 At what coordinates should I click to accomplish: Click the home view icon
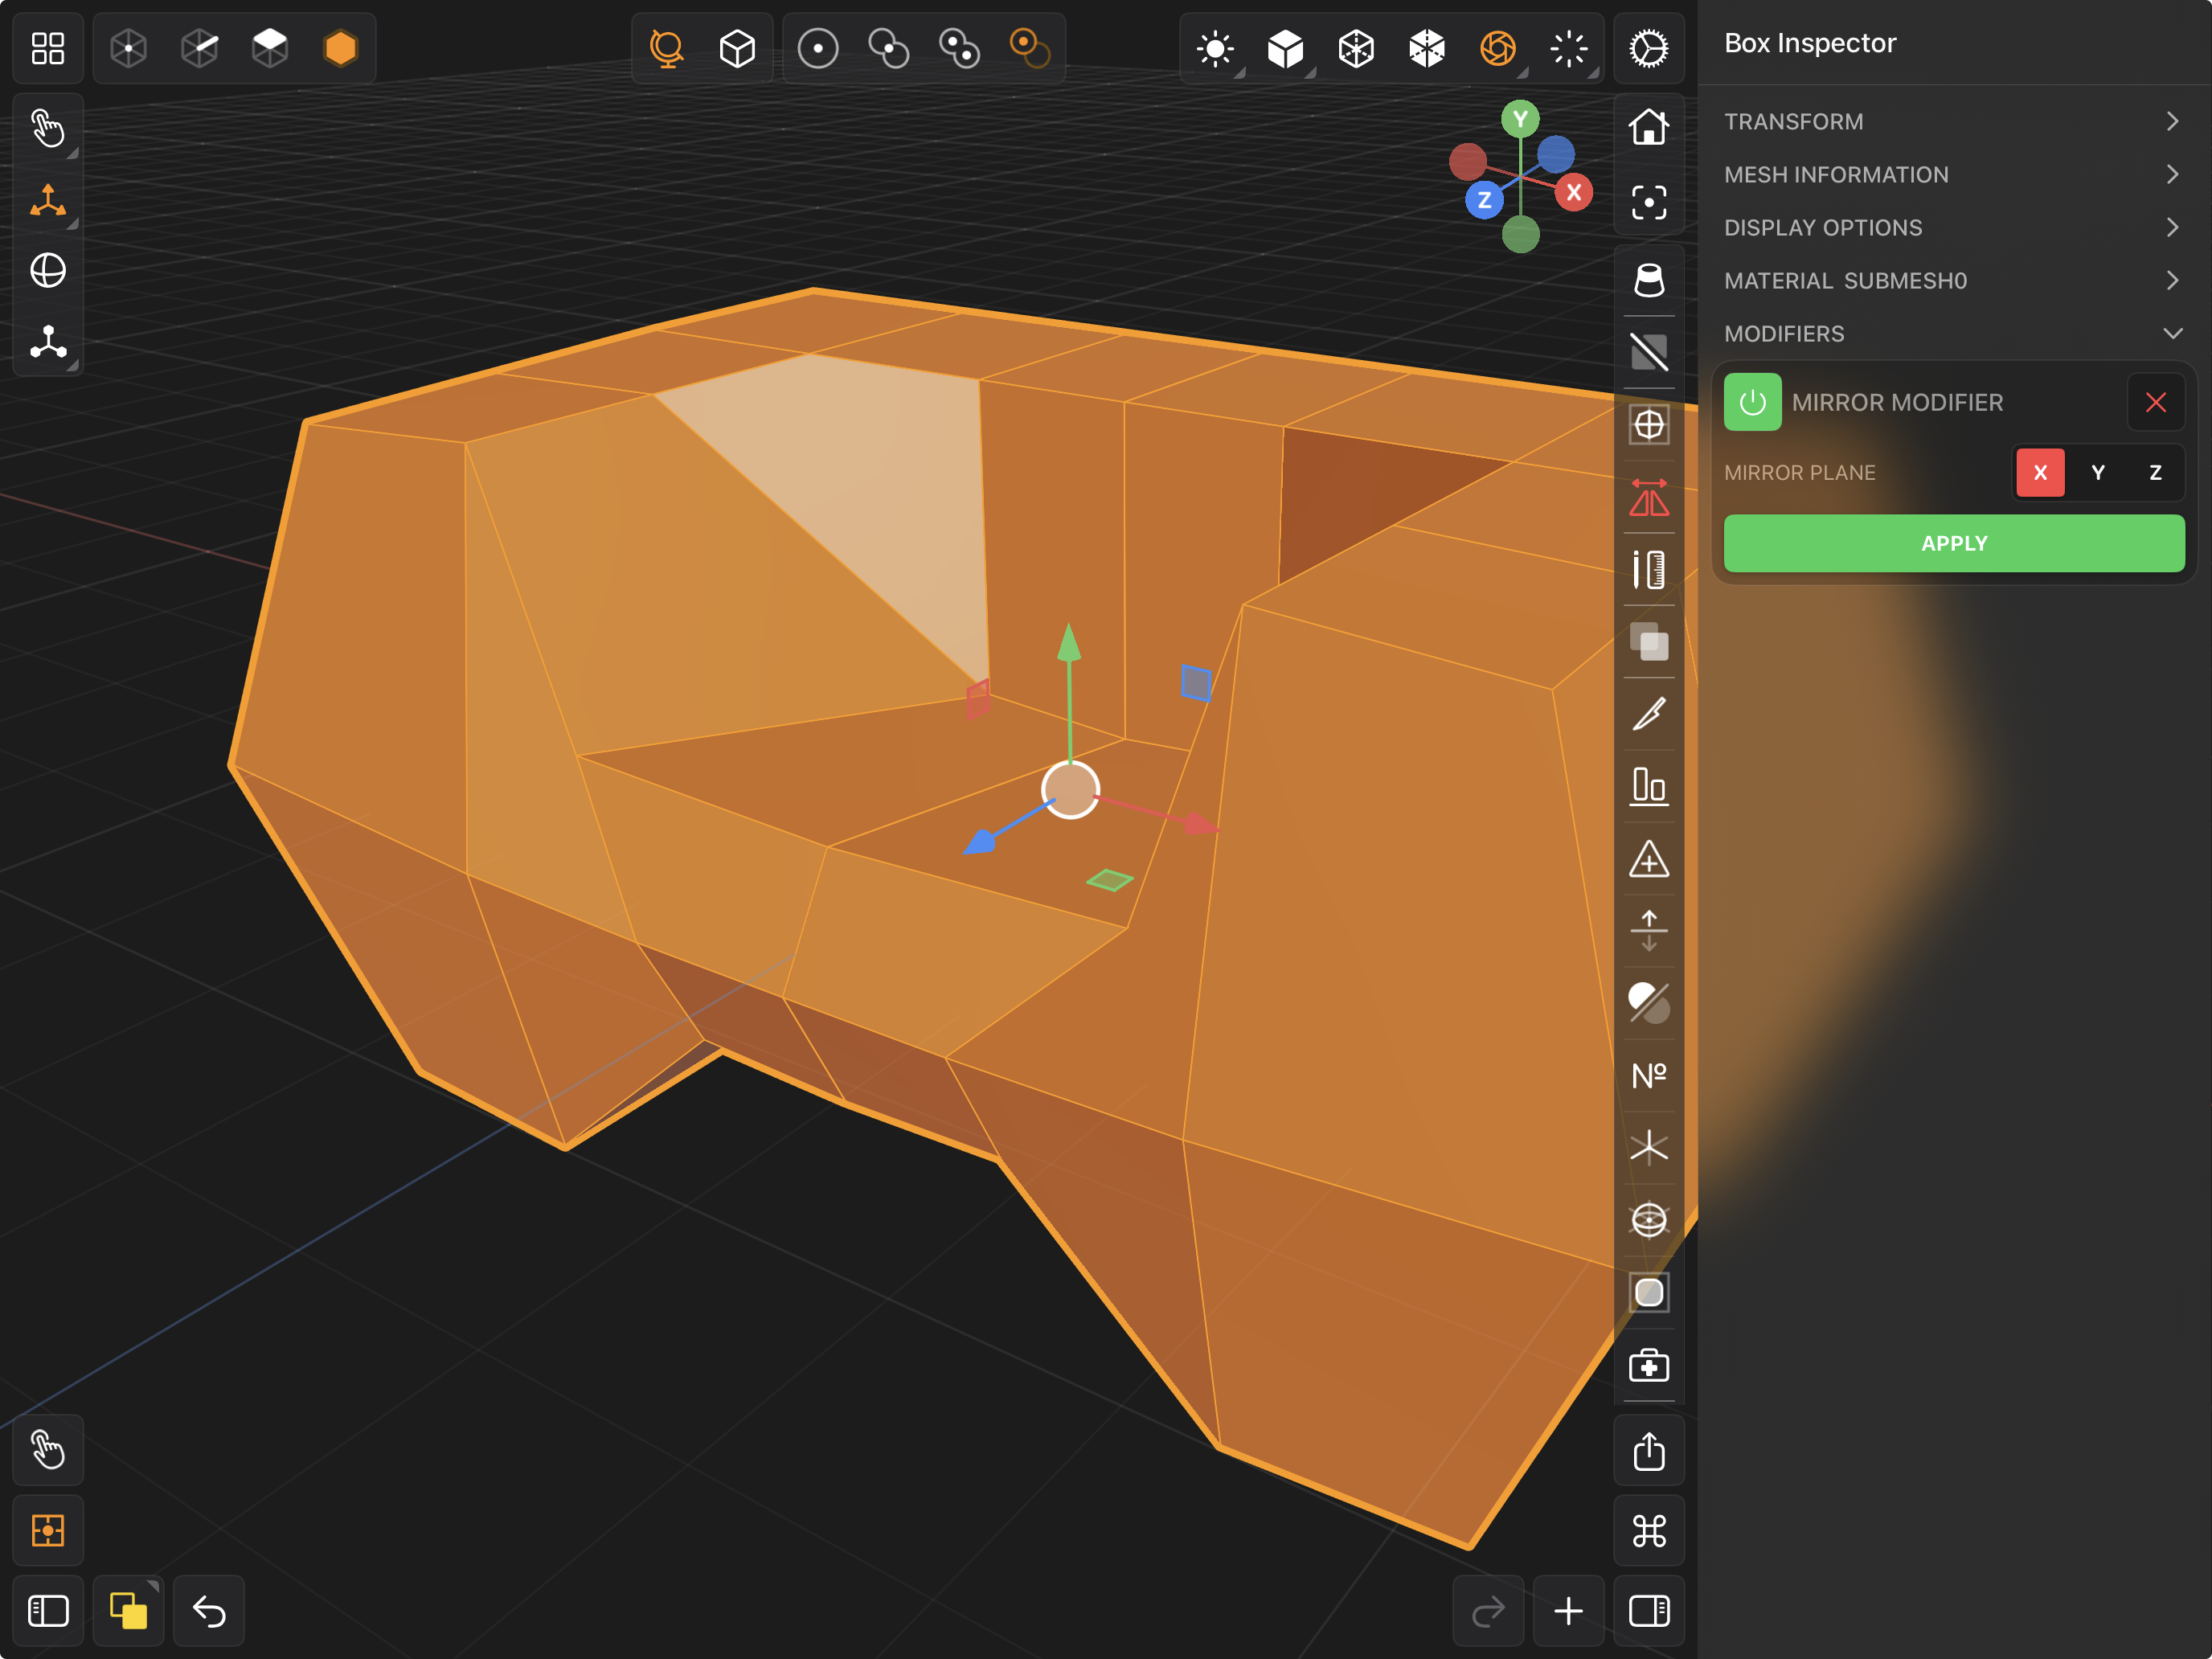(x=1649, y=127)
